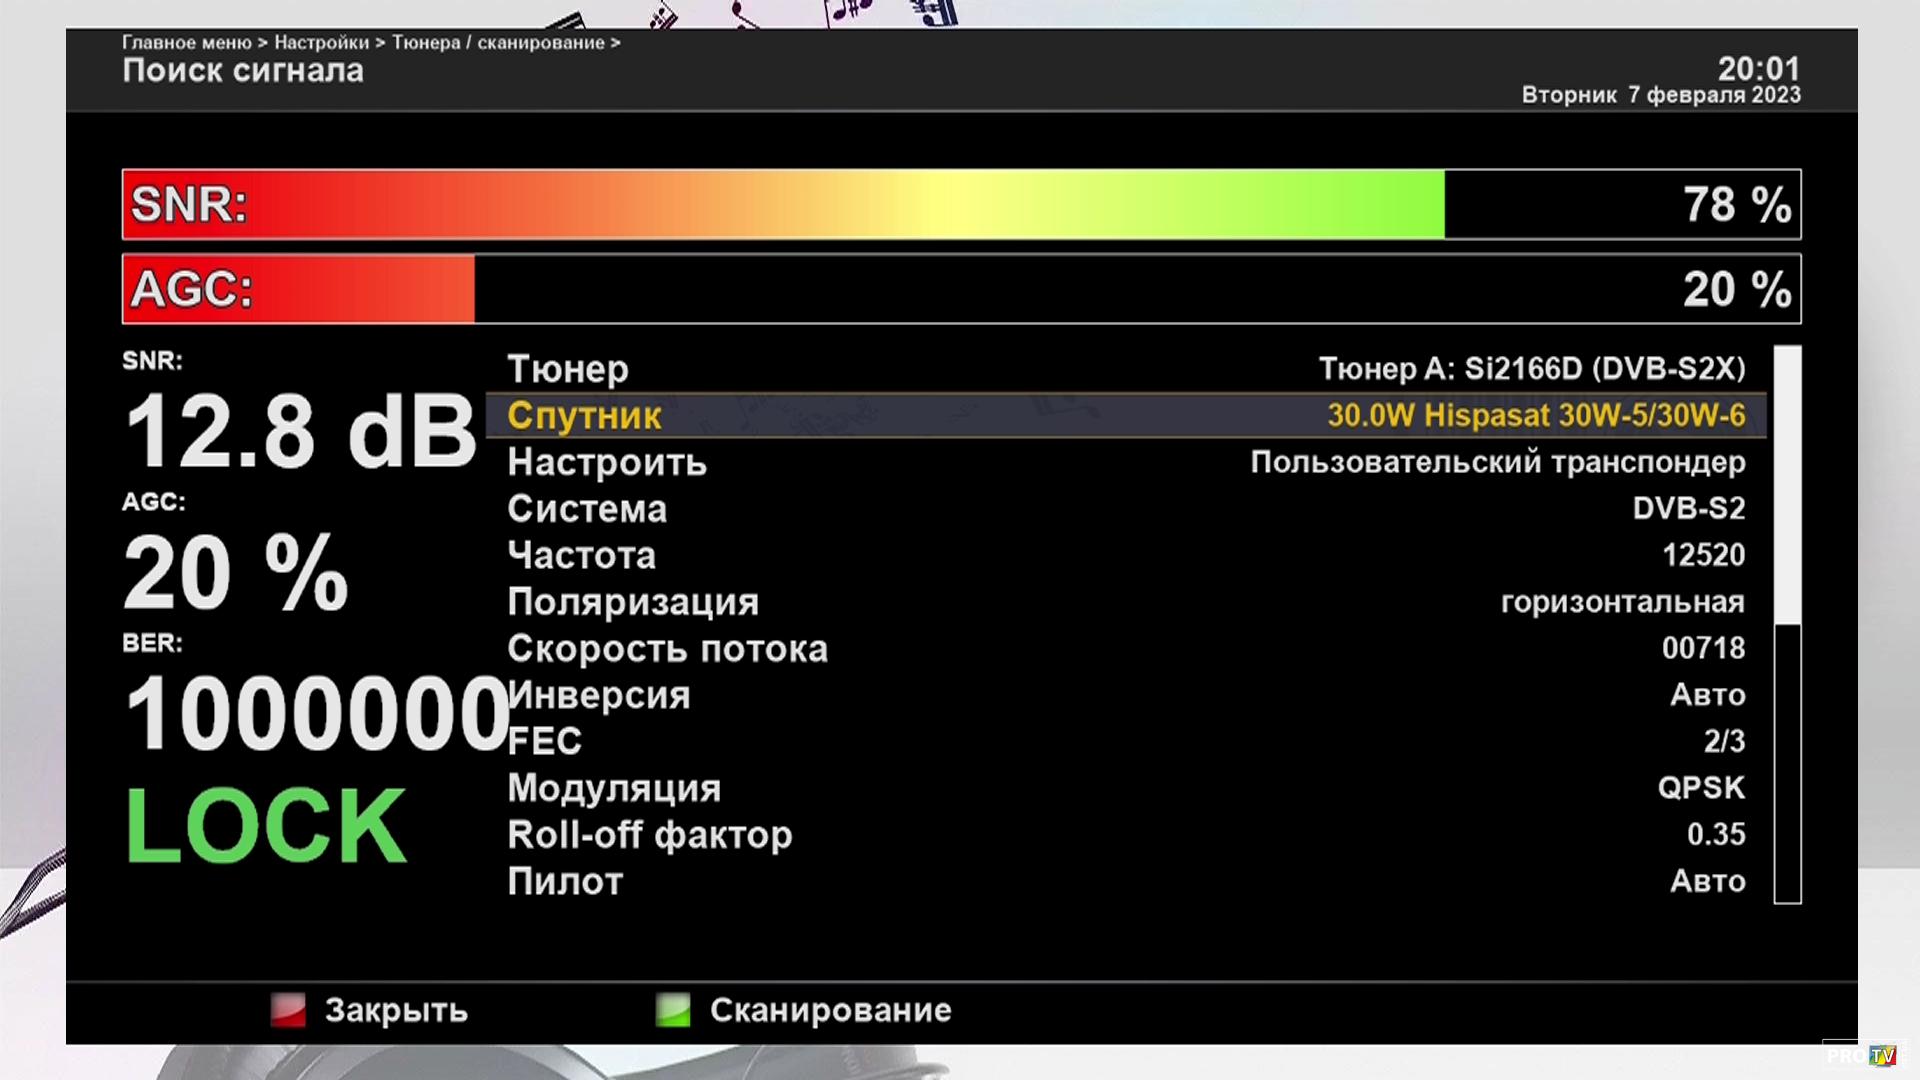Edit Скорость потока value 00718
The width and height of the screenshot is (1920, 1080).
[x=1703, y=648]
